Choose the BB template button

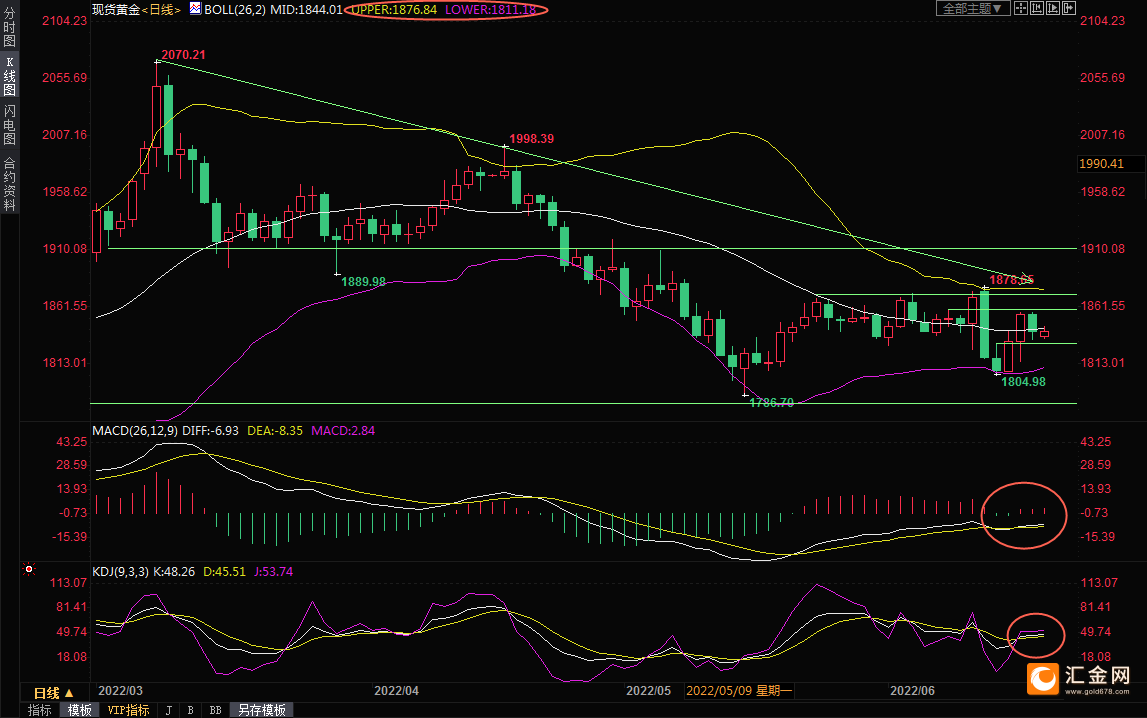tap(215, 710)
